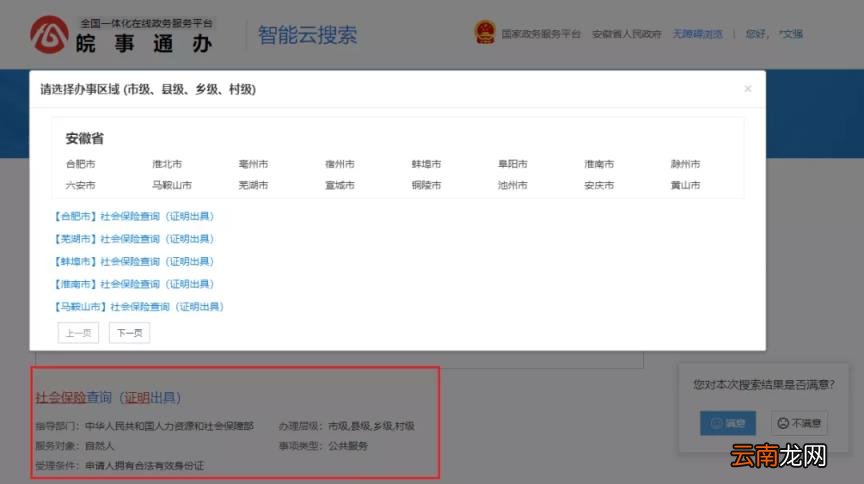Select 阜阳市 in the city list
Screen dimensions: 864x484
[x=513, y=164]
